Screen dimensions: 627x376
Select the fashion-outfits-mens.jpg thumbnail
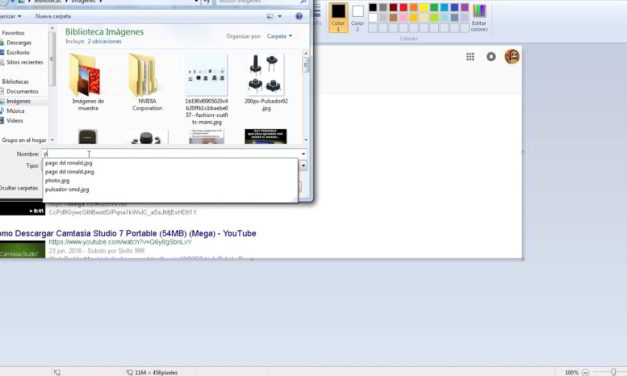(x=206, y=89)
